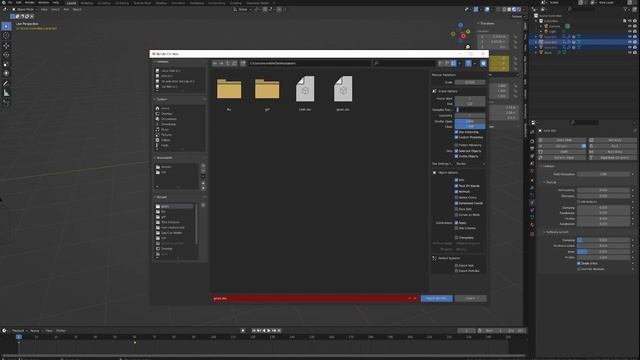The height and width of the screenshot is (360, 640).
Task: Select the Transform tool
Action: (6, 73)
